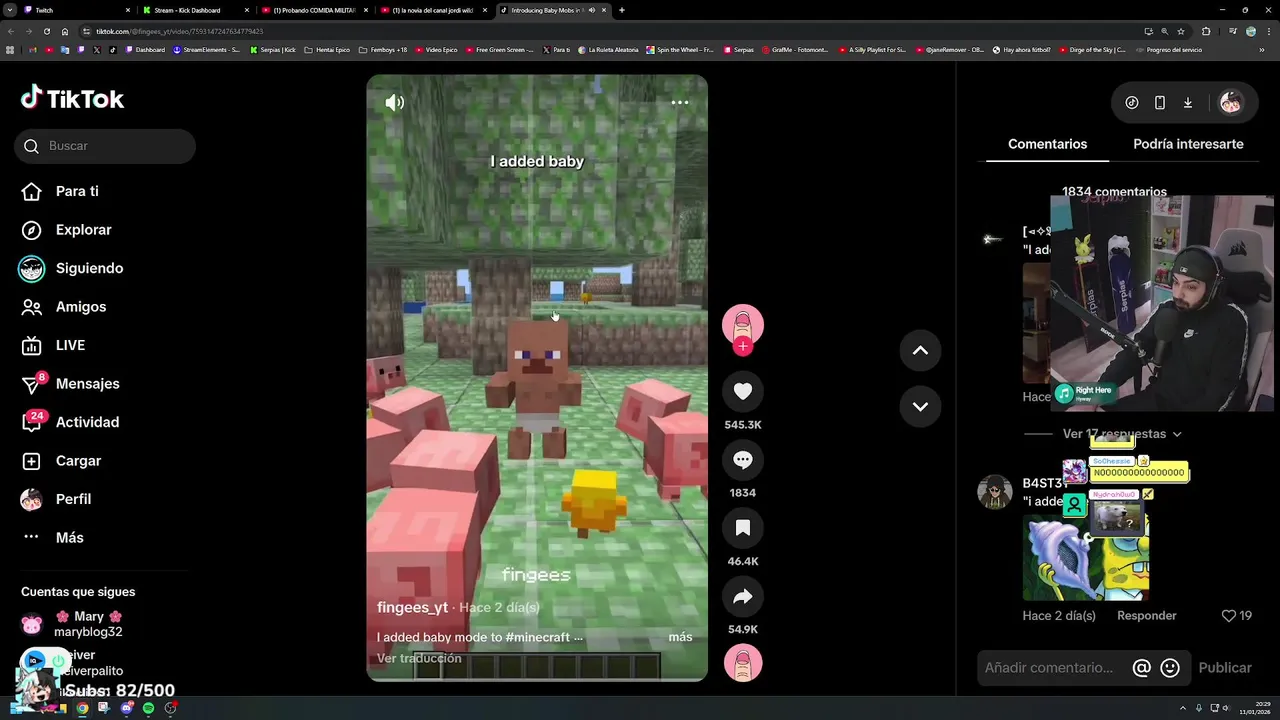Go to next video with down chevron
The height and width of the screenshot is (720, 1280).
(920, 406)
